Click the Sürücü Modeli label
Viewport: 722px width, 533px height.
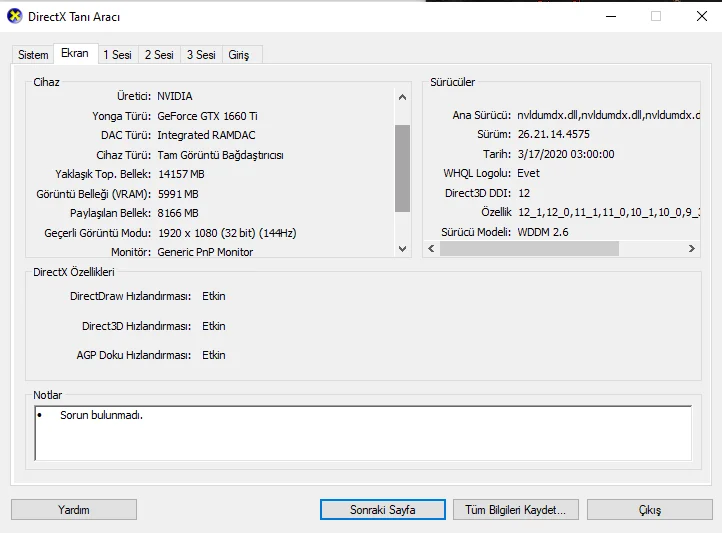[476, 232]
